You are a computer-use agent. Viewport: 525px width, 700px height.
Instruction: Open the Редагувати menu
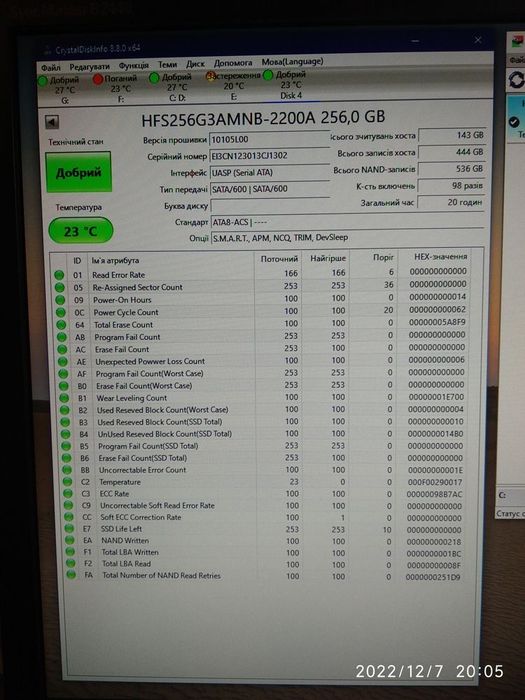pos(89,67)
